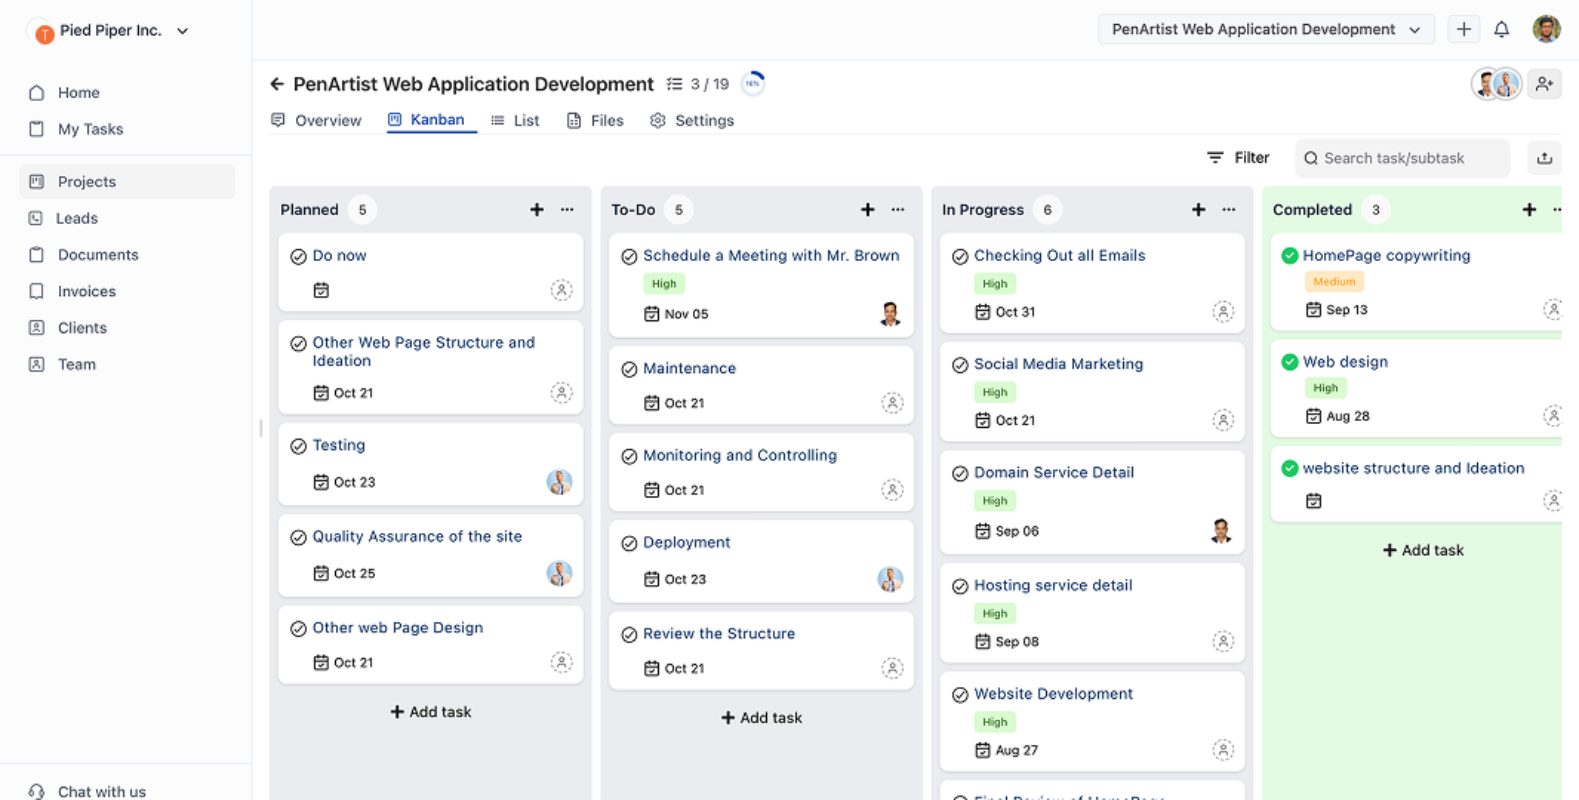The width and height of the screenshot is (1579, 800).
Task: Click the back arrow beside project title
Action: [277, 84]
